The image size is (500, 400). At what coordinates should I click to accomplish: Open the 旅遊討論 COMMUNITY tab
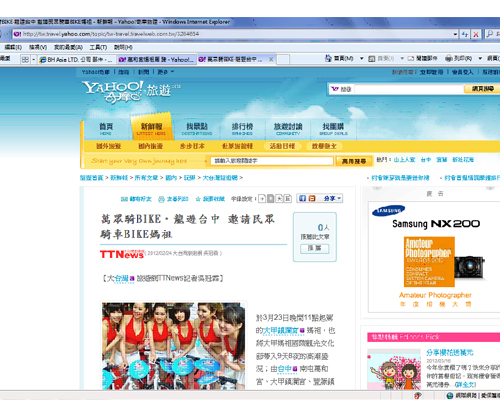click(x=288, y=129)
